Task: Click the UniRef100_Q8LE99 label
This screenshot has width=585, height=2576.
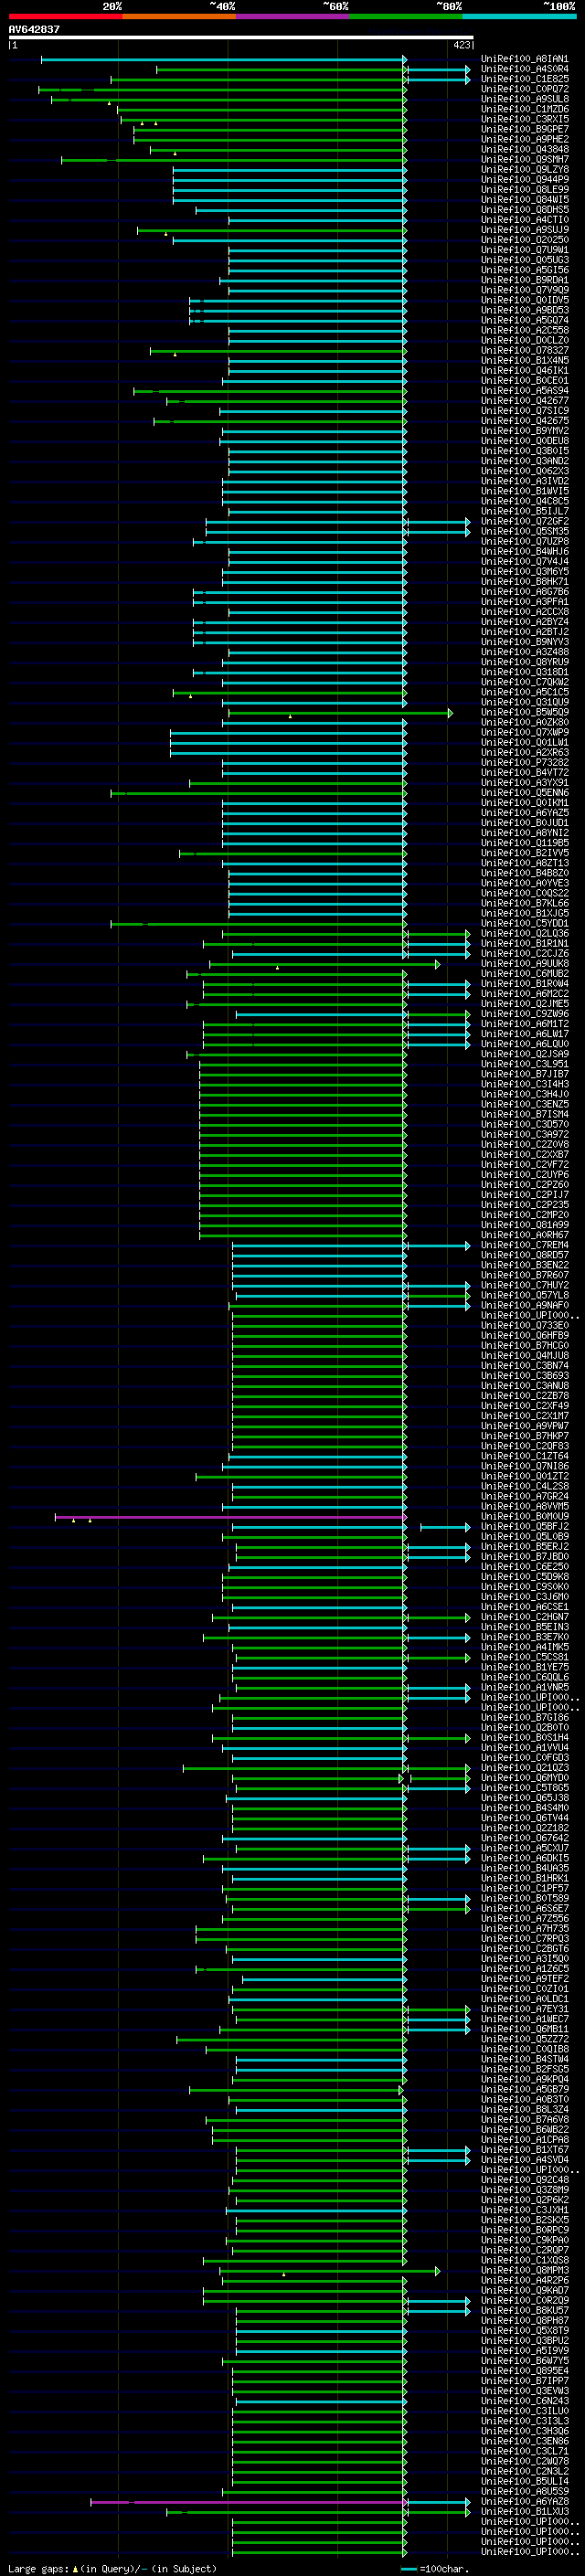Action: pyautogui.click(x=525, y=190)
